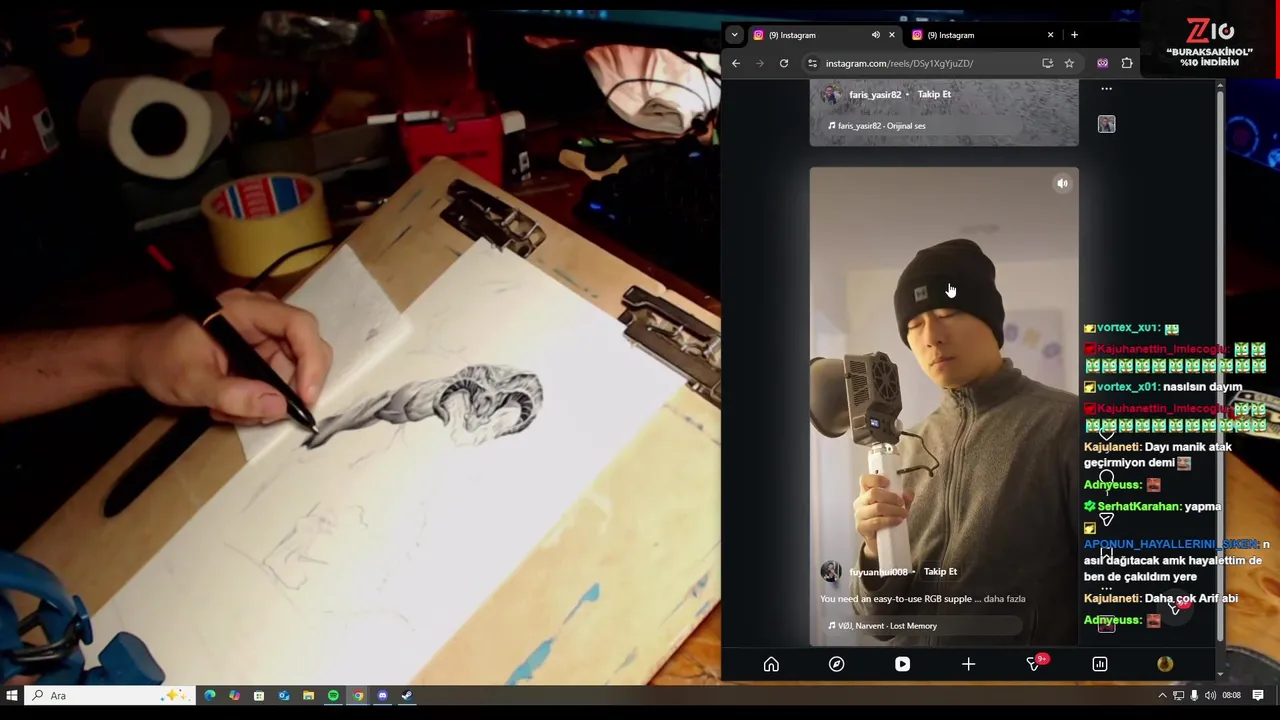Open Windows notification center
1280x720 pixels.
tap(1258, 696)
